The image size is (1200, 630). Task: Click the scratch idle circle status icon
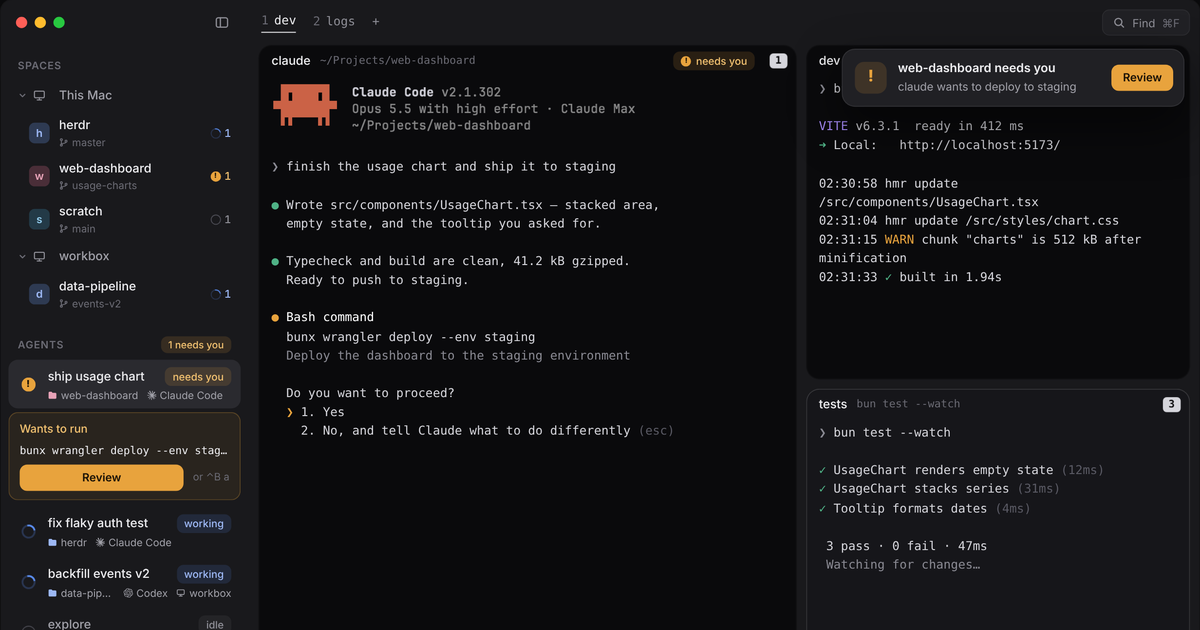coord(215,219)
